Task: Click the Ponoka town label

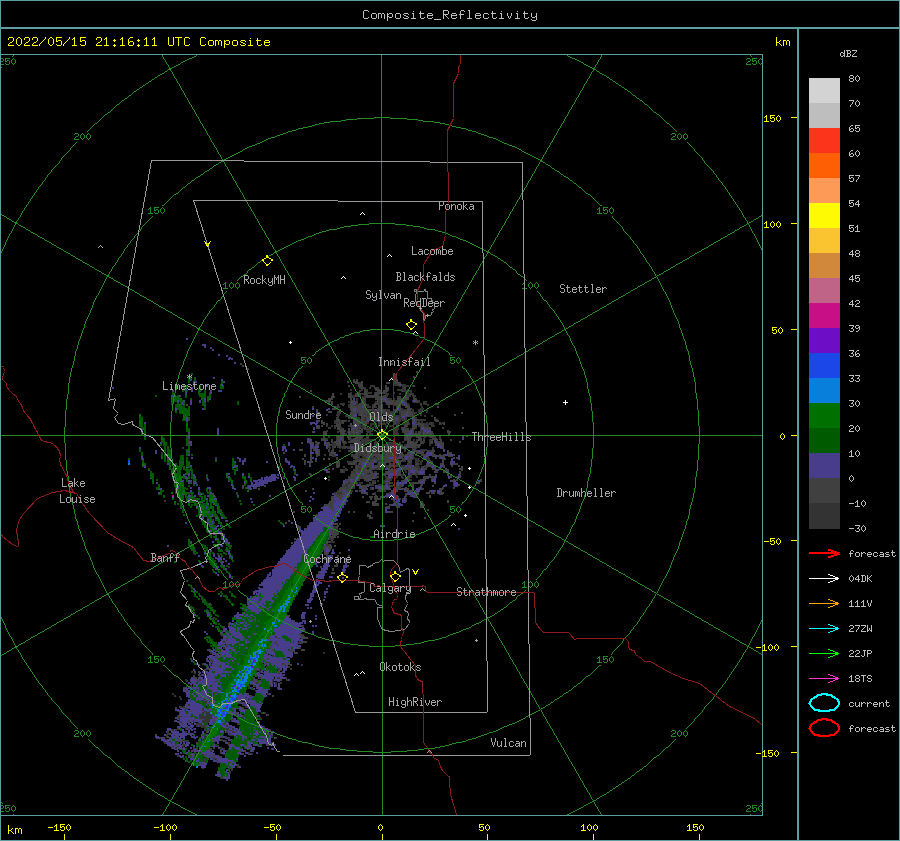Action: click(x=456, y=206)
